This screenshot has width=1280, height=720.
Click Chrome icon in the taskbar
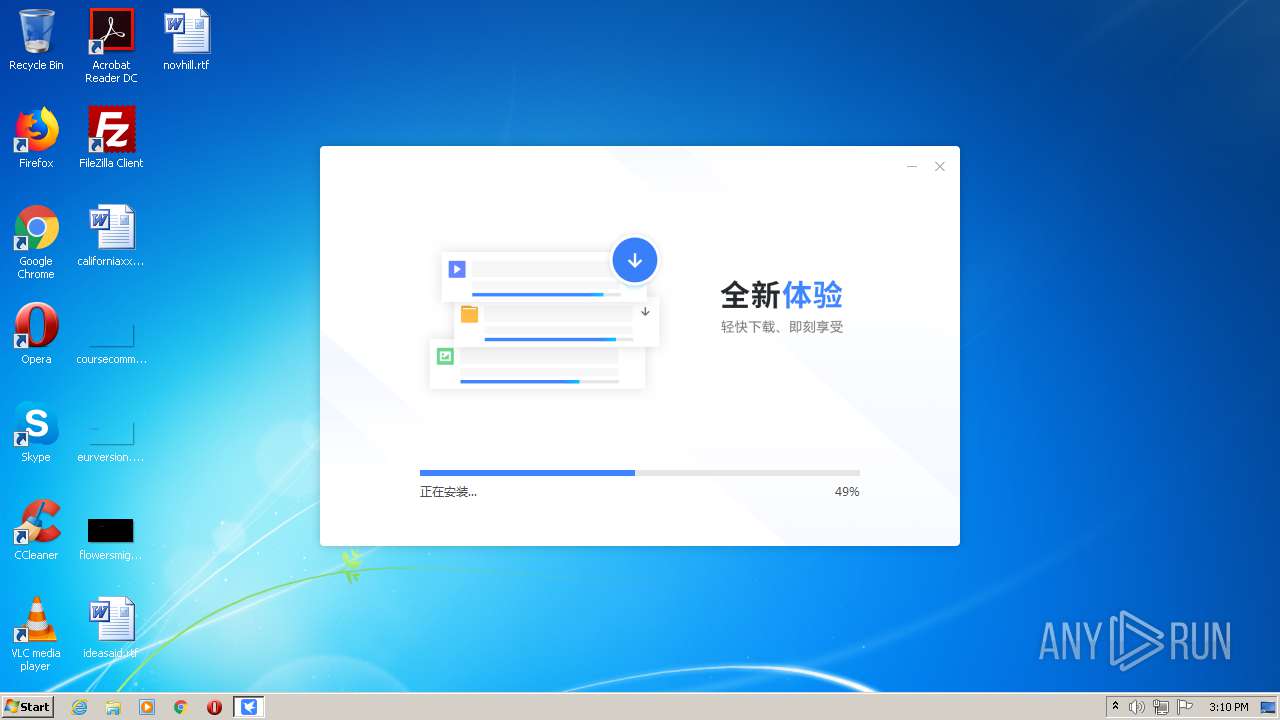(181, 707)
